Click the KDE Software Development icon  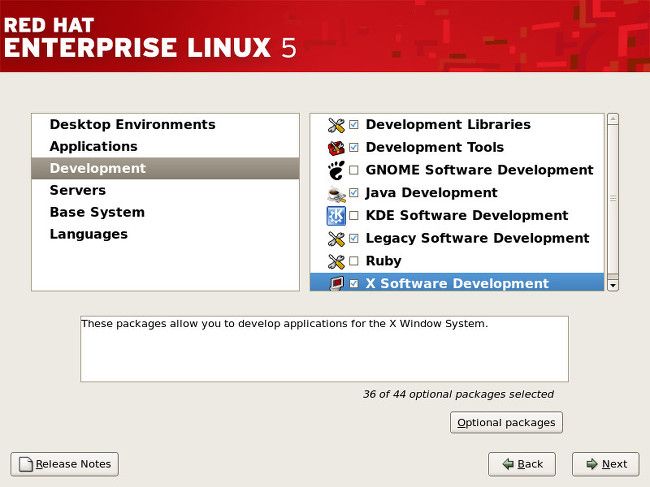coord(336,216)
